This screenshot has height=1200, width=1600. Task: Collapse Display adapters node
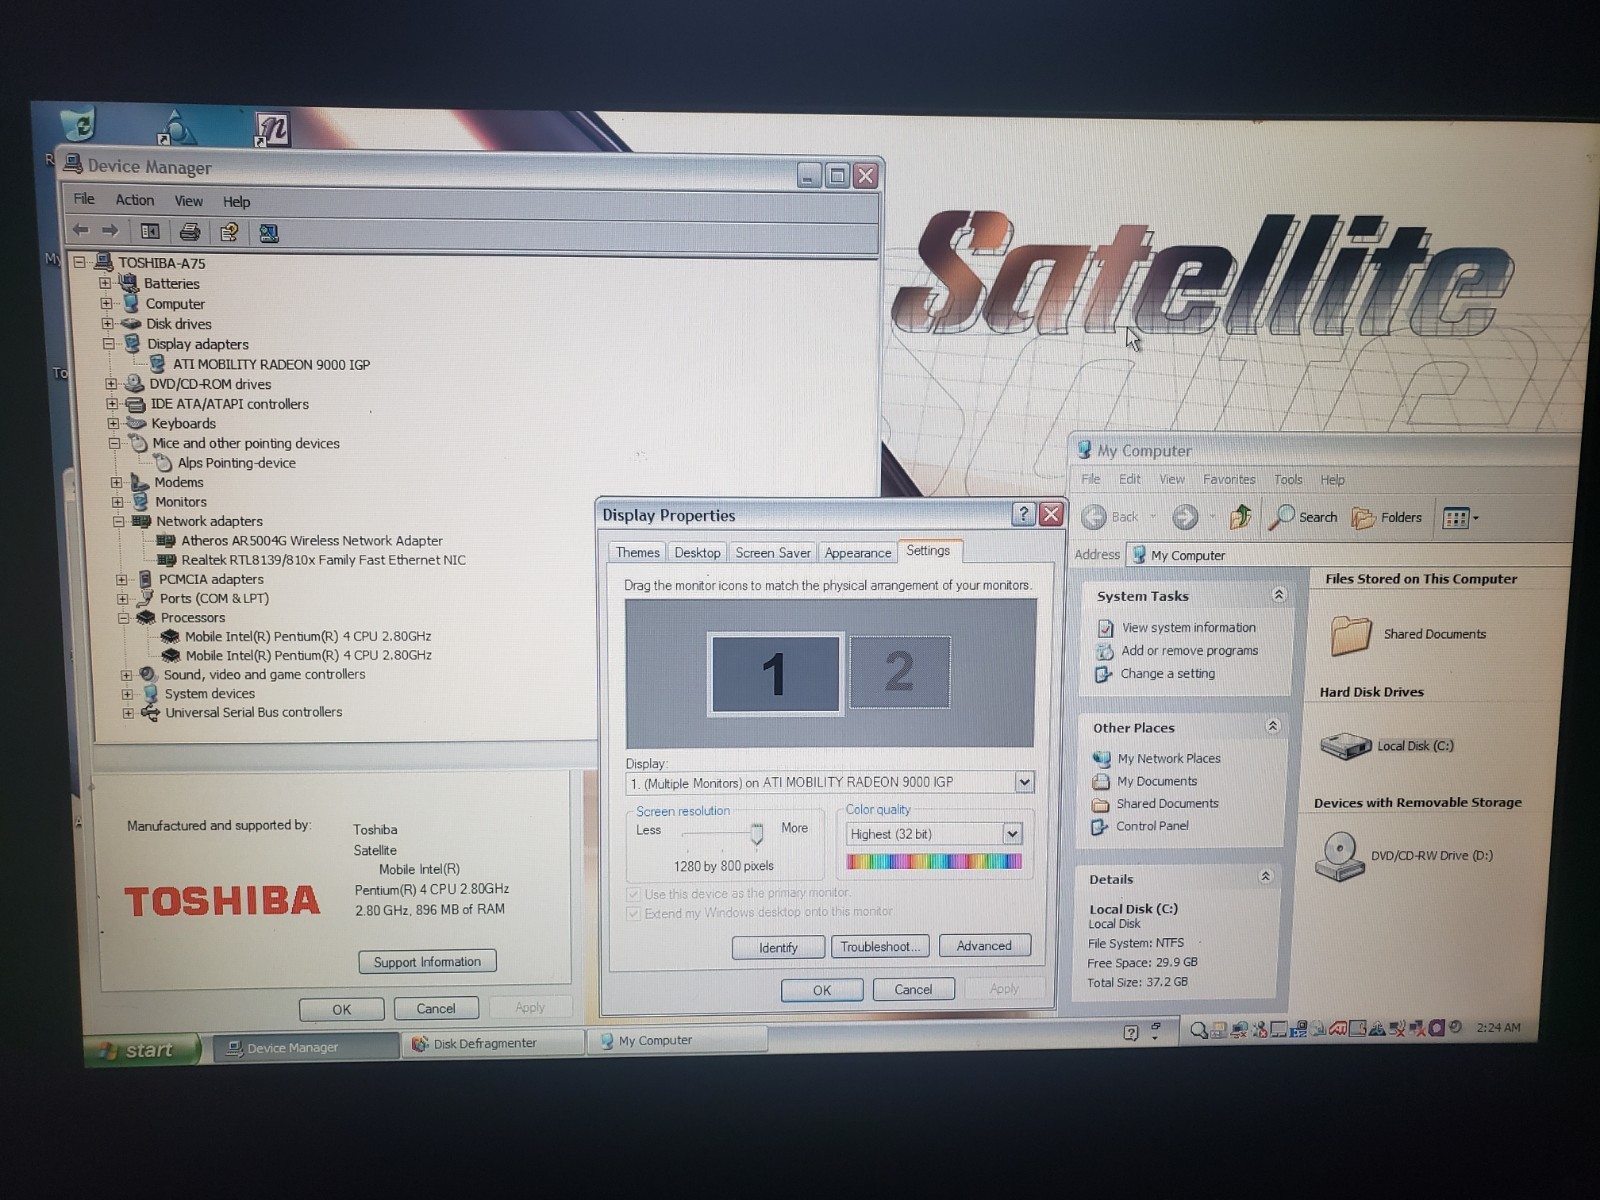coord(108,344)
